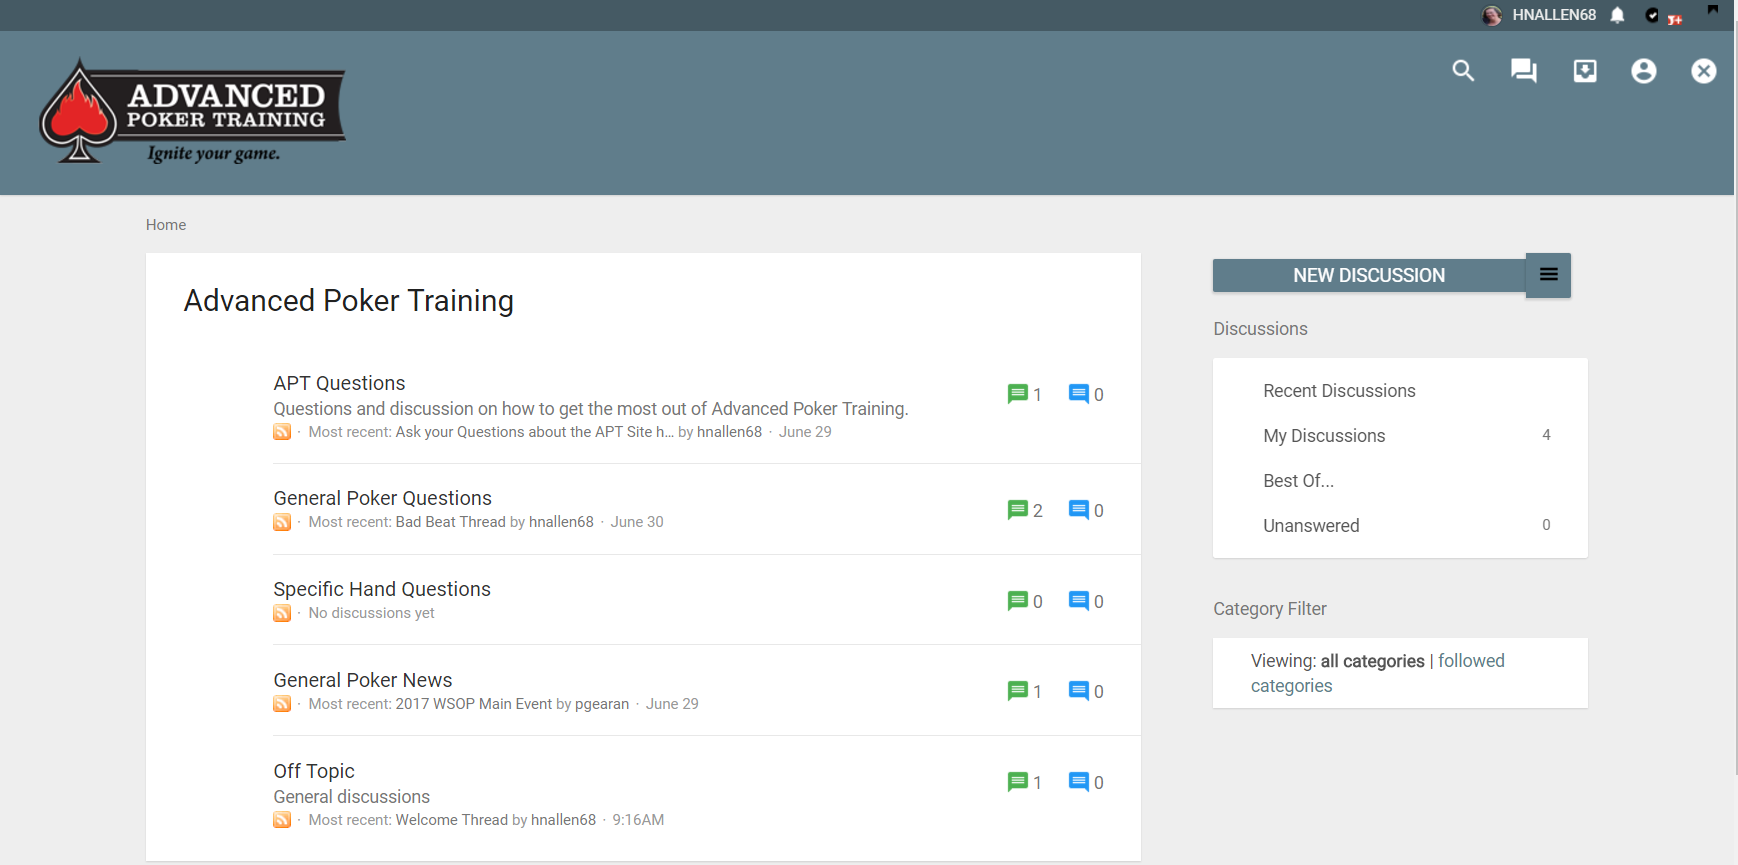This screenshot has height=865, width=1738.
Task: Open General Poker News category
Action: click(363, 680)
